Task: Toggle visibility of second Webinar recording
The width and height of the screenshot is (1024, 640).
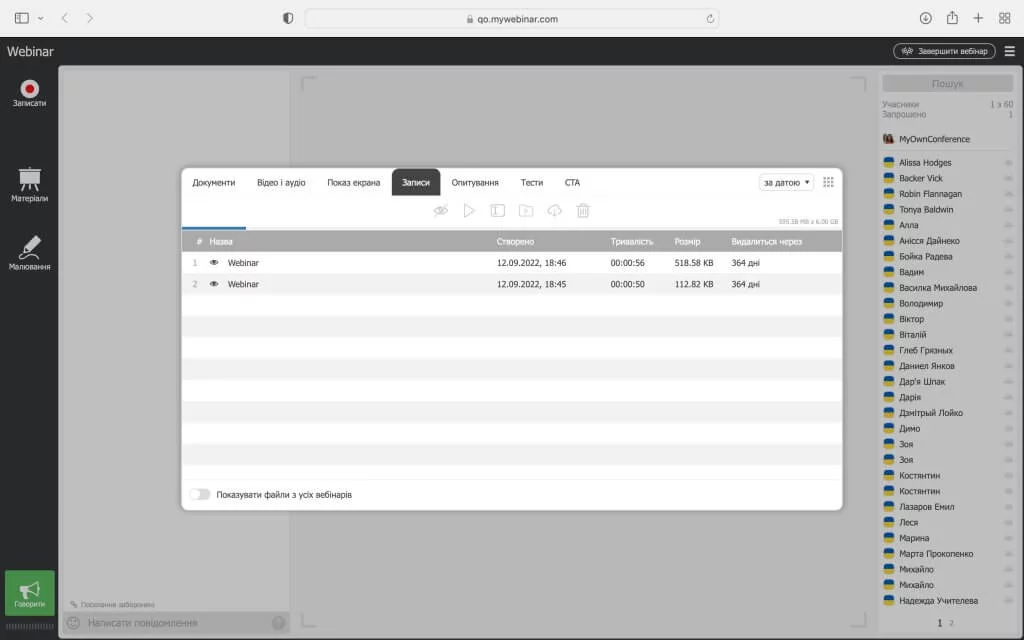Action: click(214, 284)
